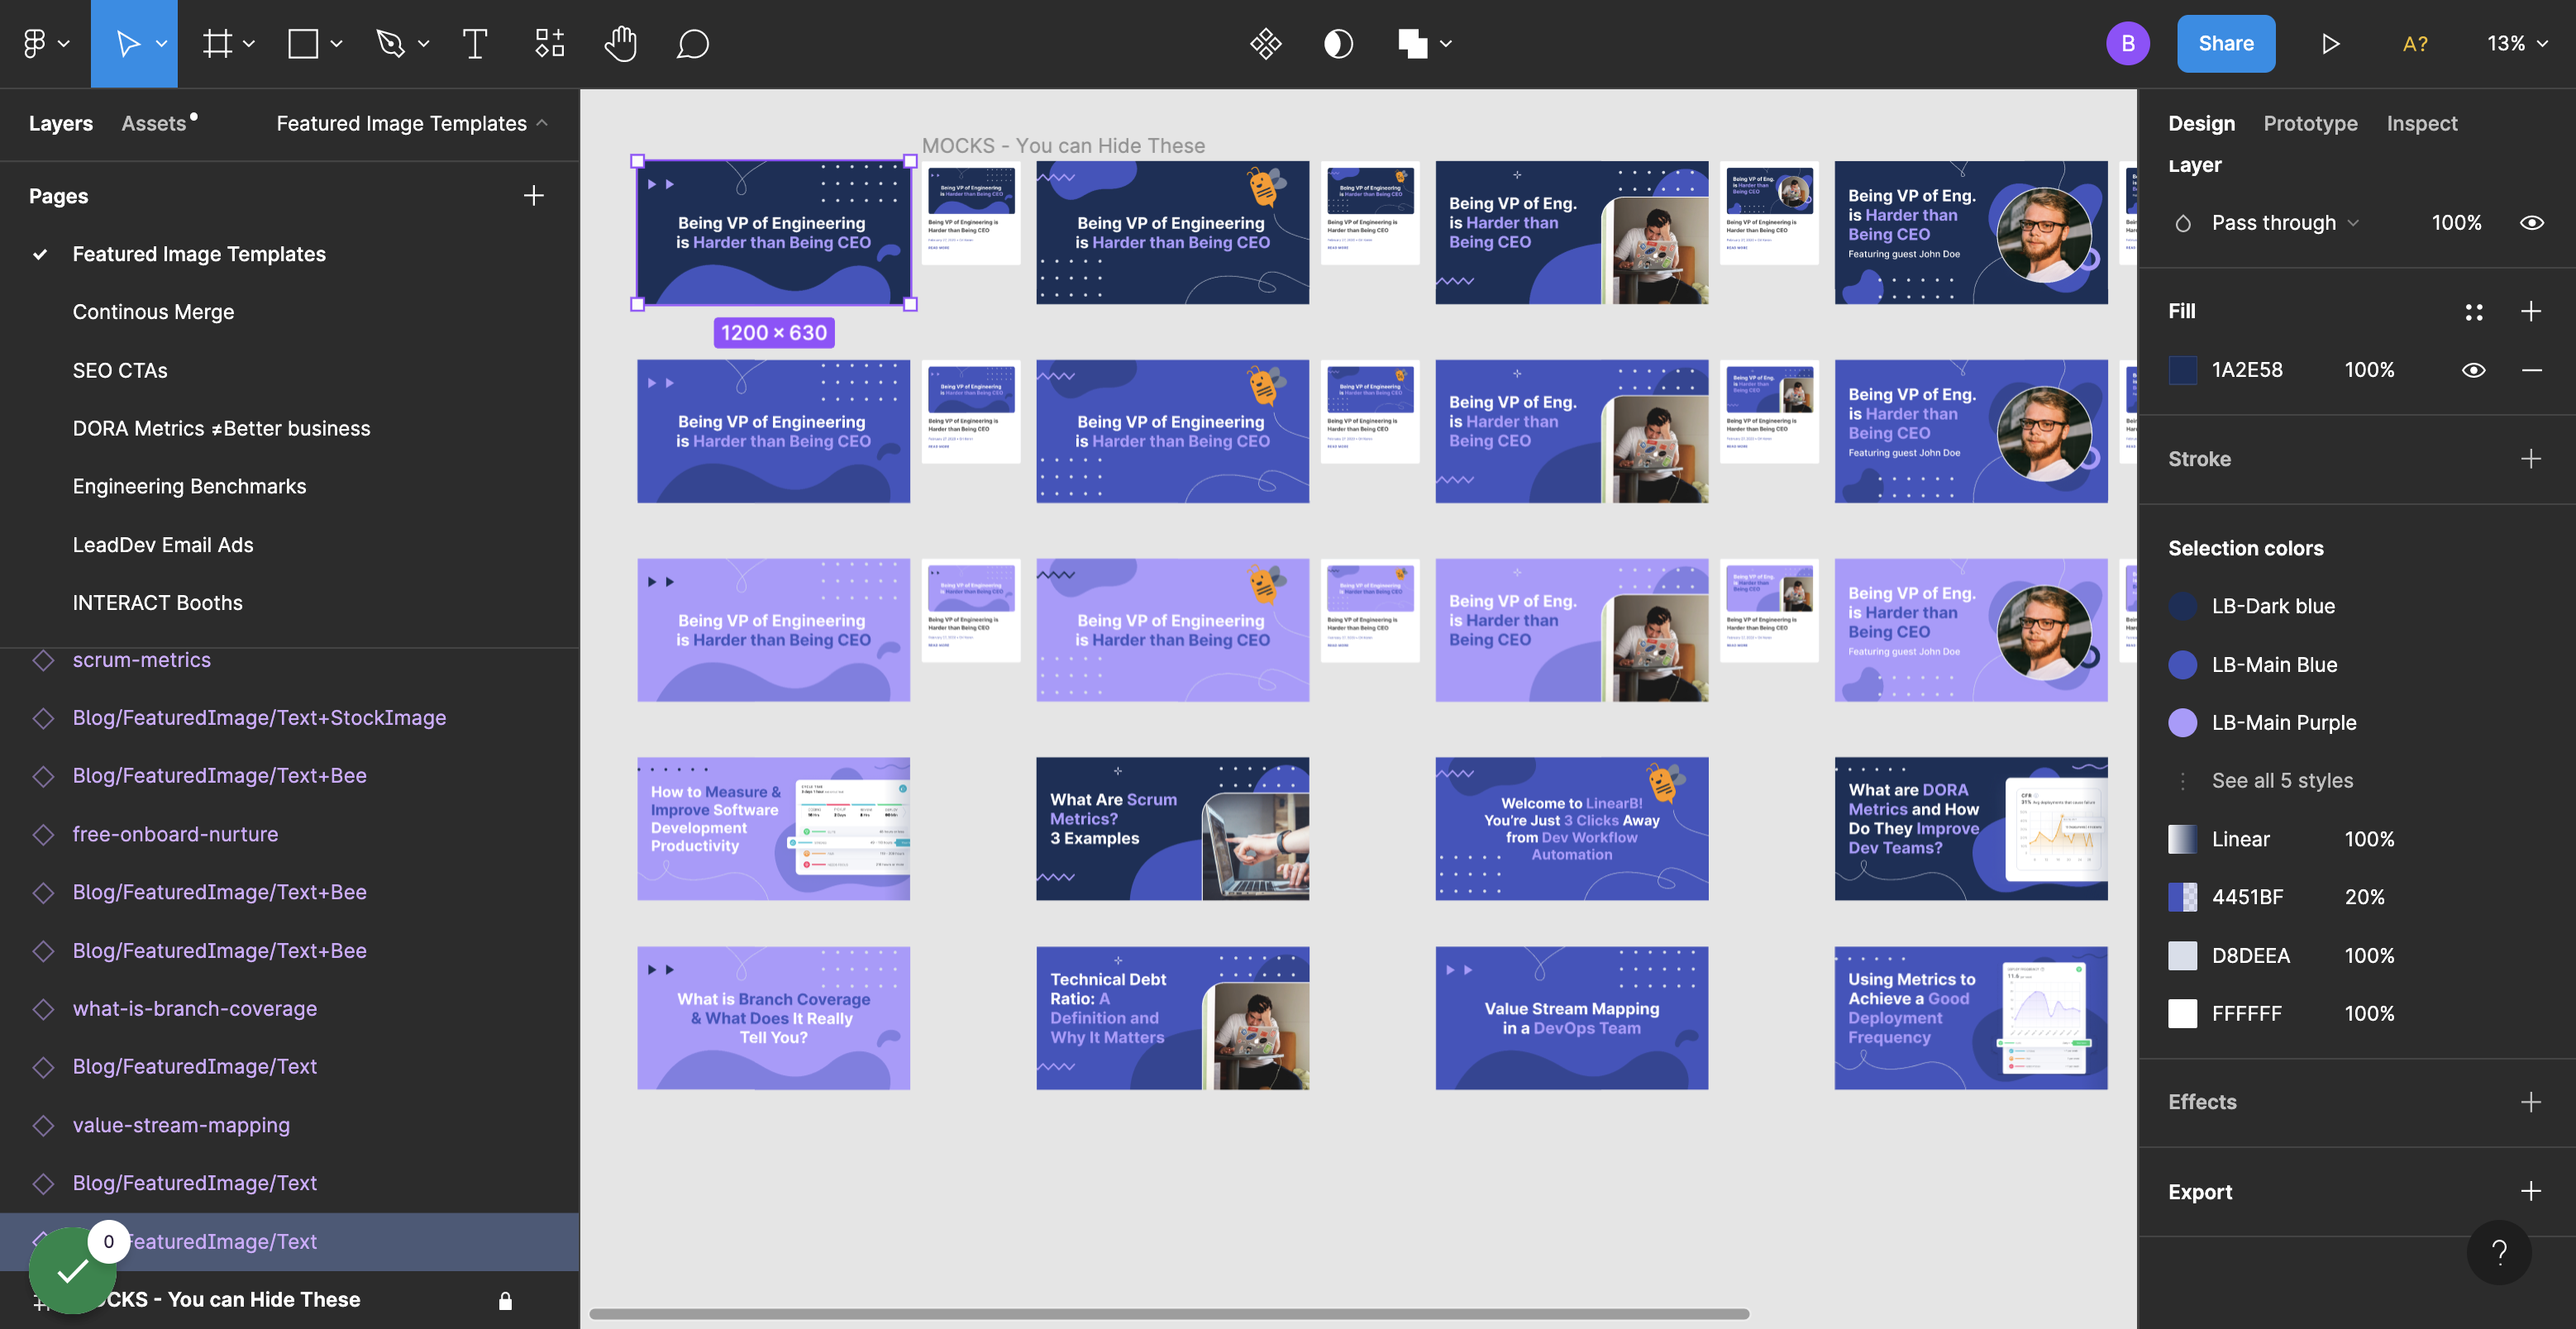Select the What Are Scrum Metrics thumbnail
Image resolution: width=2576 pixels, height=1329 pixels.
1172,828
